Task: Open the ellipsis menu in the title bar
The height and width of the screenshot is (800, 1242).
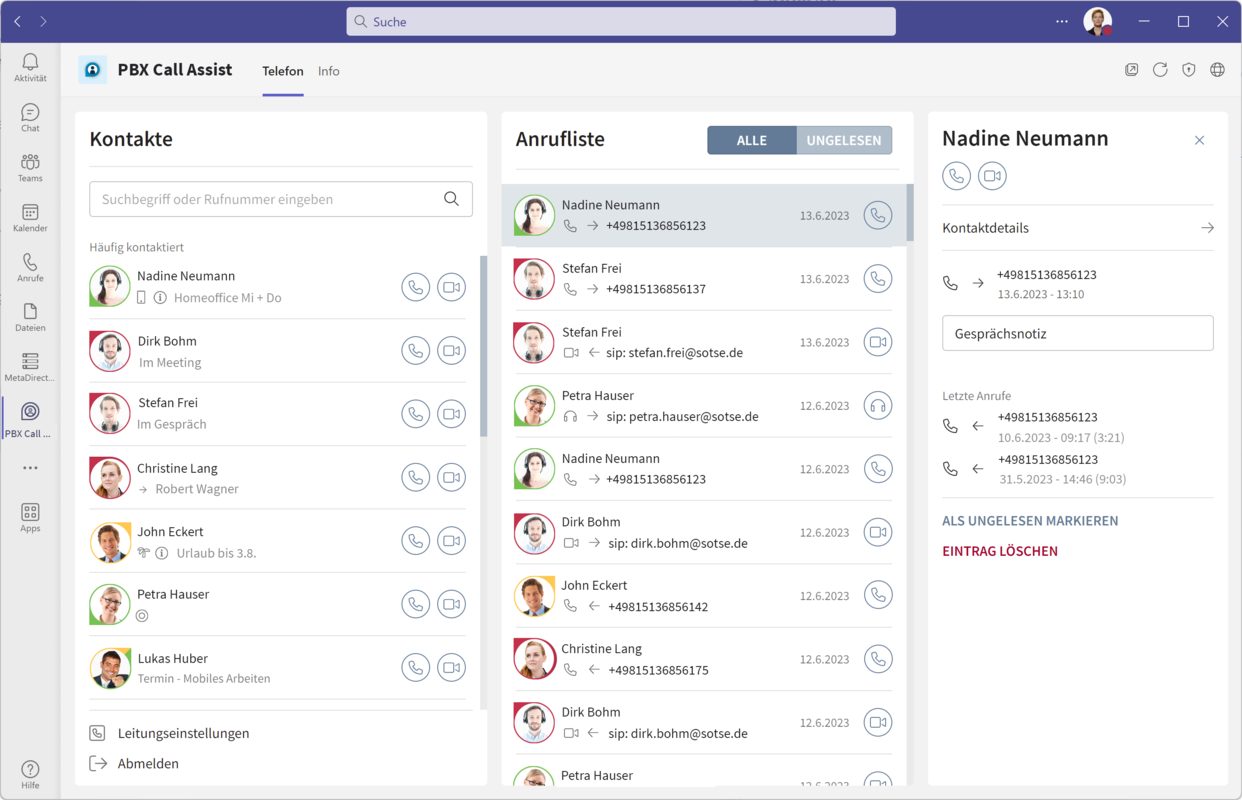Action: [1061, 21]
